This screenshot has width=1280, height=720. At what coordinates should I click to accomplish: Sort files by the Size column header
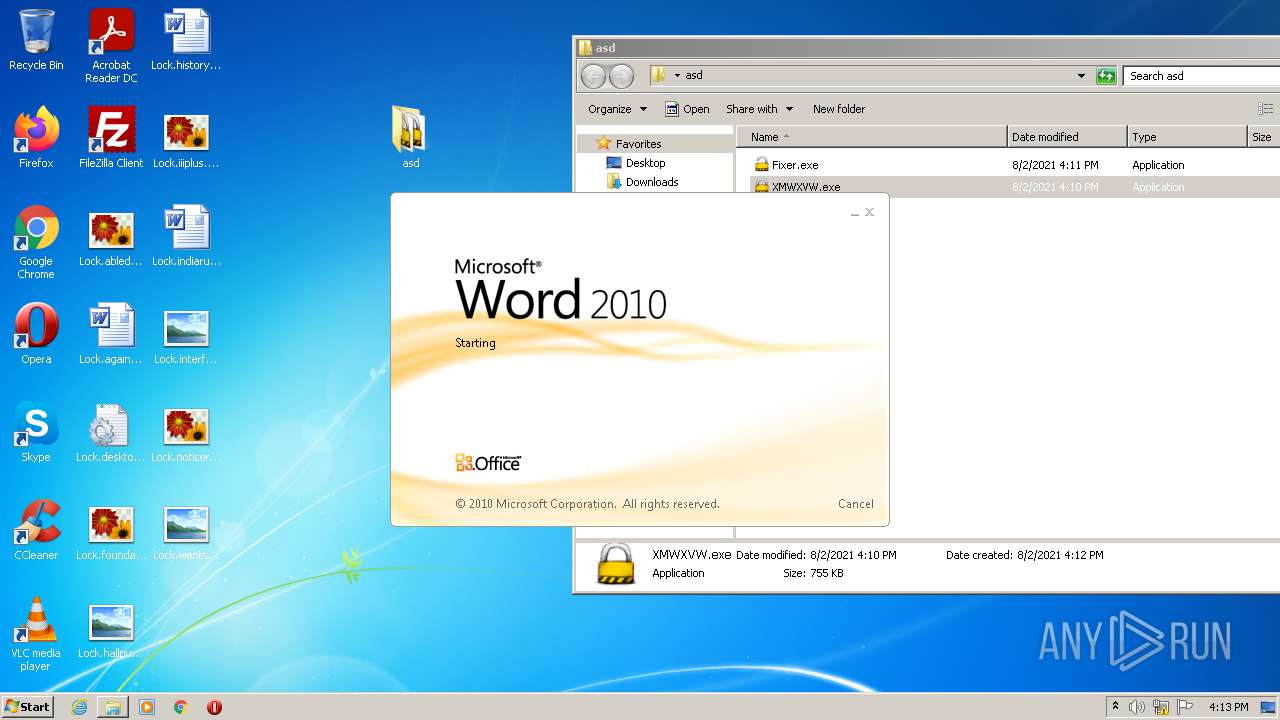(x=1264, y=137)
